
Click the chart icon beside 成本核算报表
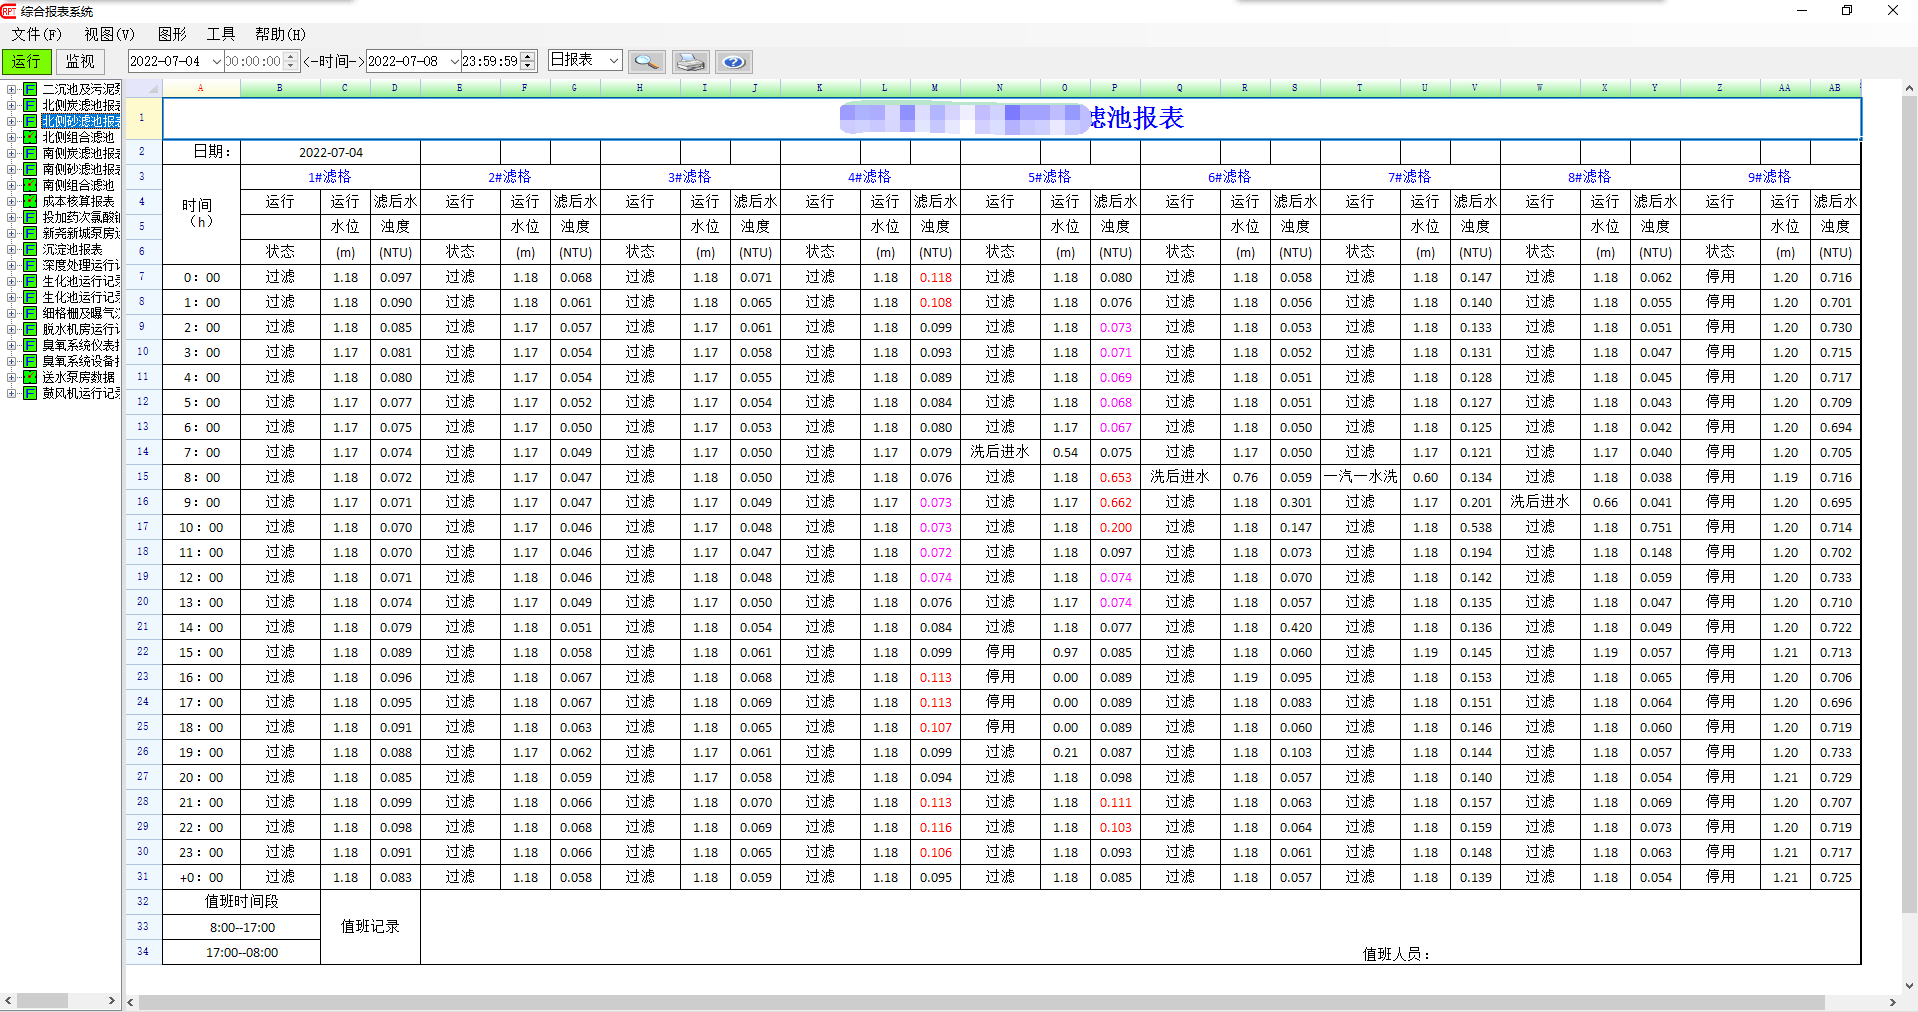click(x=30, y=201)
